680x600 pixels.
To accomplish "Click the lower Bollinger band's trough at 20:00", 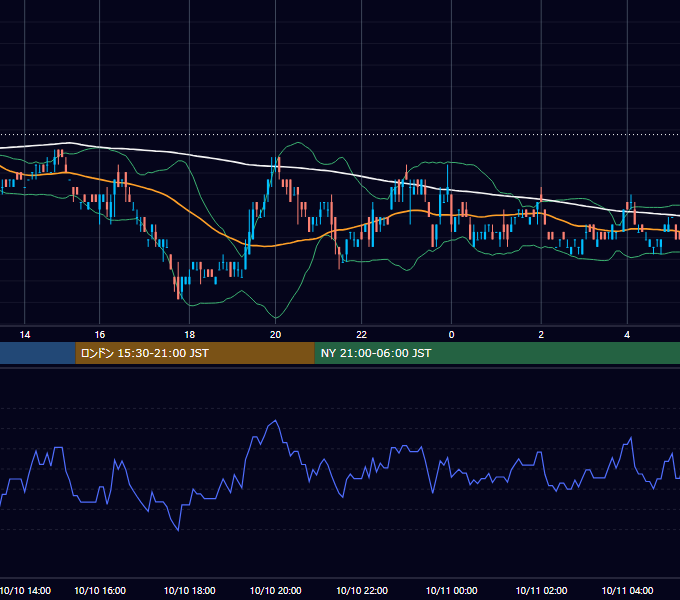I will (276, 317).
